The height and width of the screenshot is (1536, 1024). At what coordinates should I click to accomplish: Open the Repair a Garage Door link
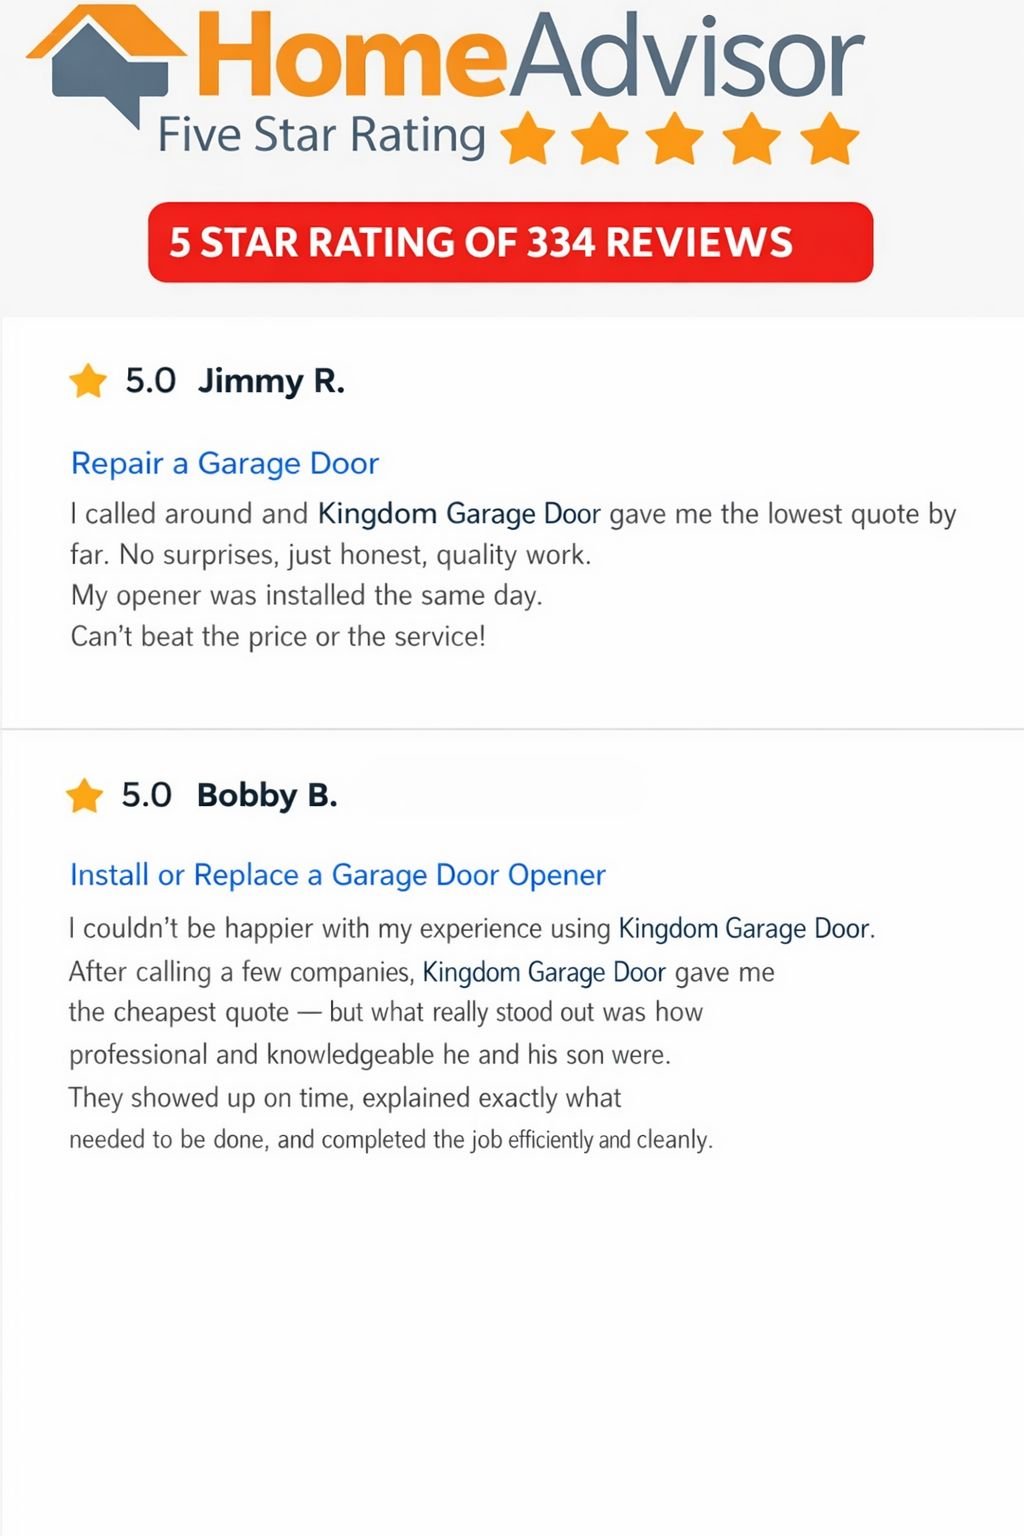coord(225,463)
